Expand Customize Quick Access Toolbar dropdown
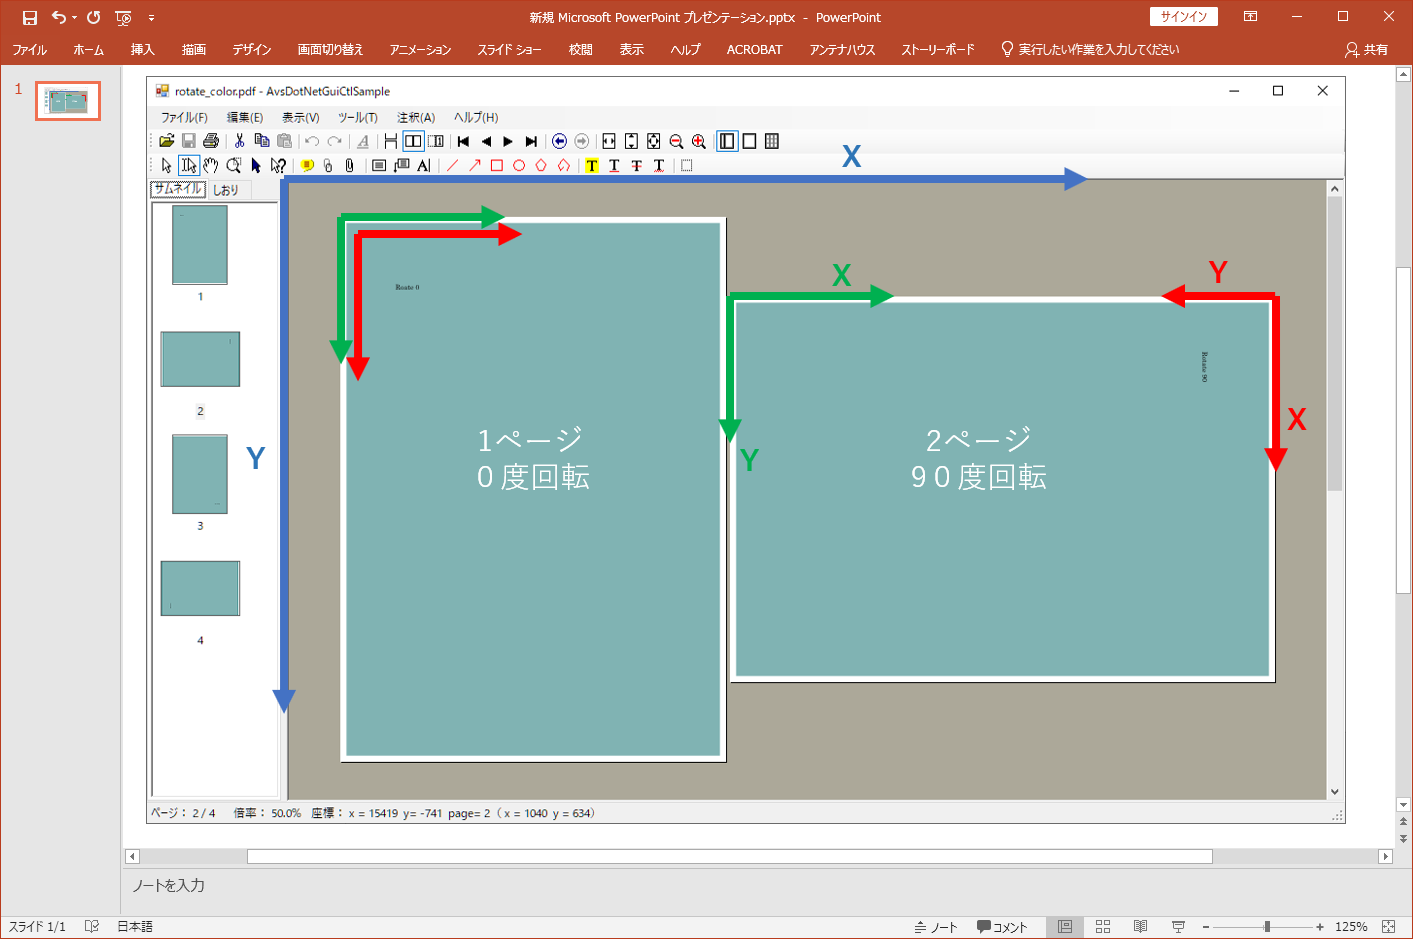Screen dimensions: 1413x939 [x=151, y=17]
